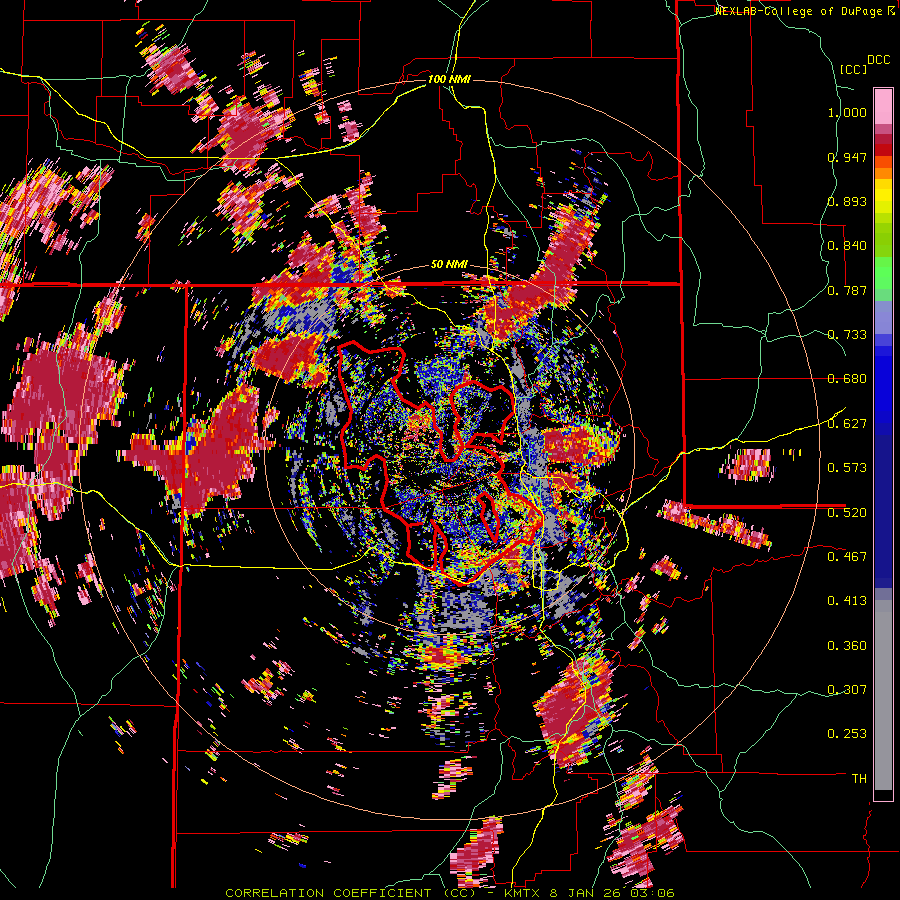The height and width of the screenshot is (900, 900).
Task: Select the 0.627 scale value
Action: (847, 424)
